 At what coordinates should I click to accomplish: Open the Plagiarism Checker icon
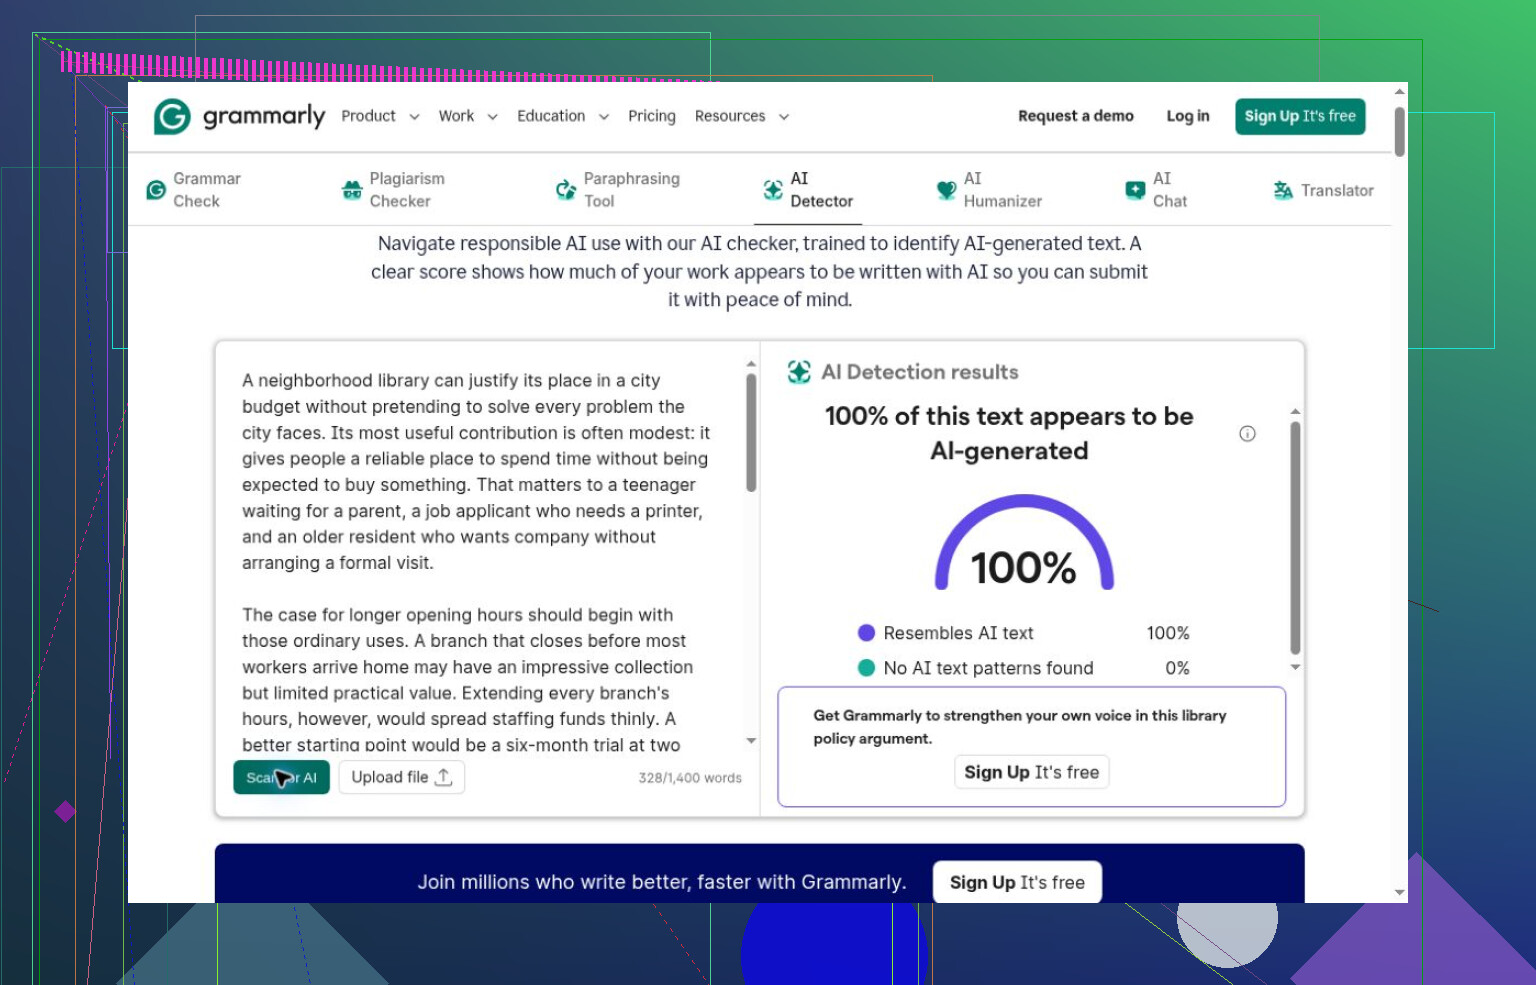tap(352, 190)
